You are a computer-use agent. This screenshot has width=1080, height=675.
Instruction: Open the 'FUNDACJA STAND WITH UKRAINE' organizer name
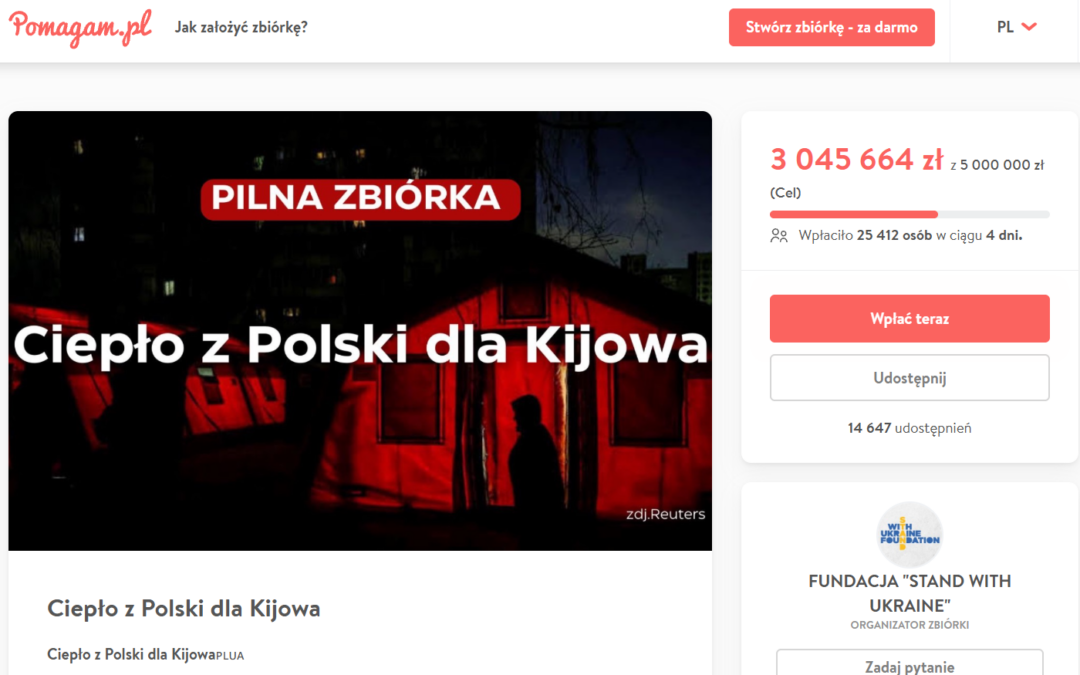point(909,593)
